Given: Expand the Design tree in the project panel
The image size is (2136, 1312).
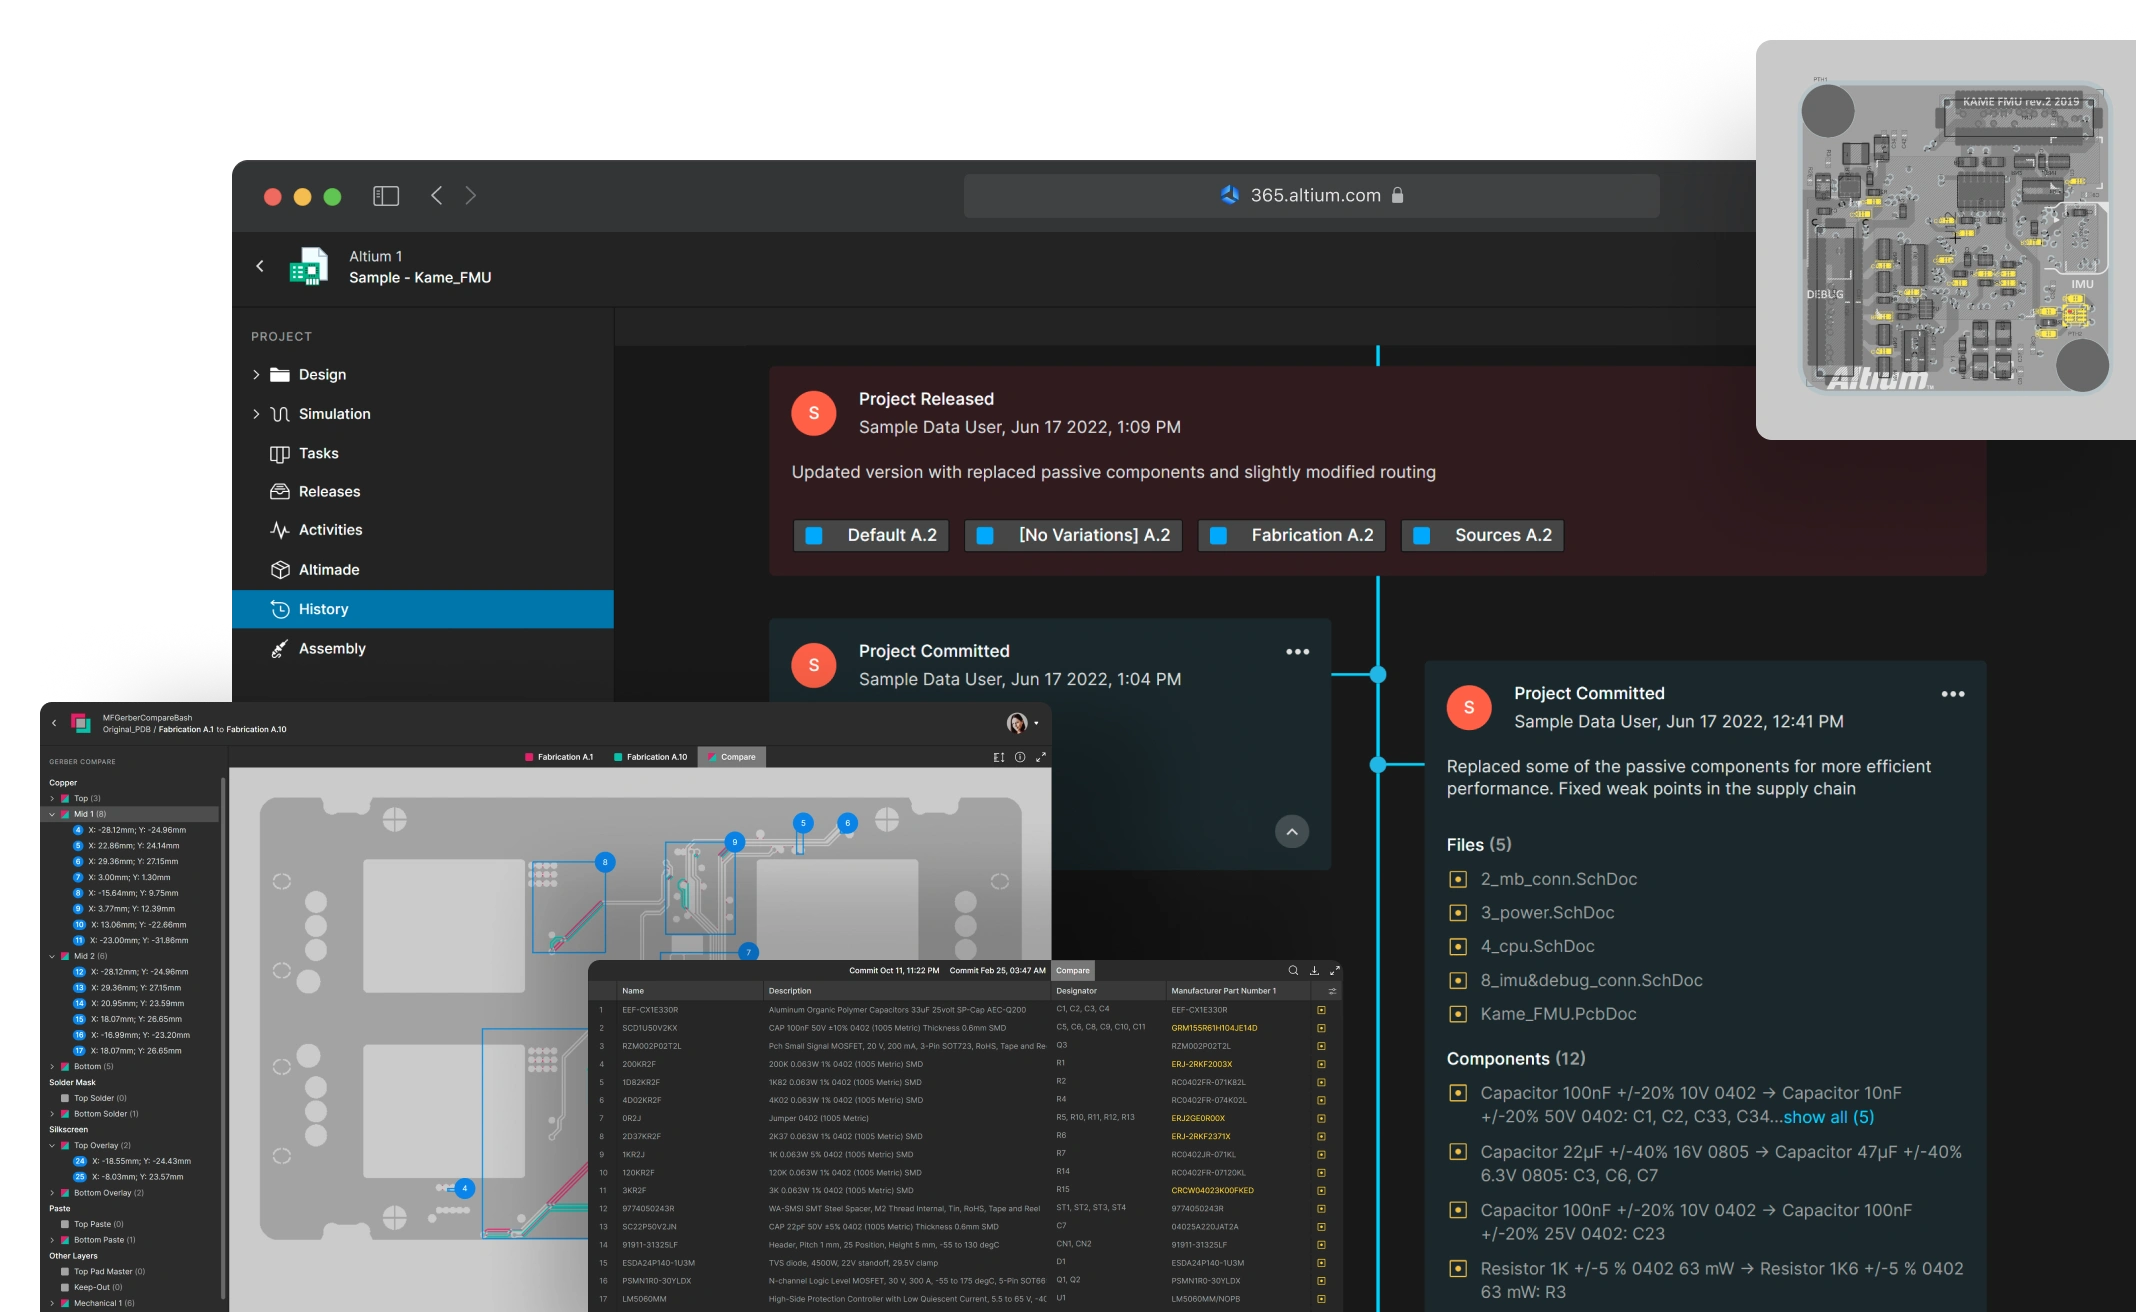Looking at the screenshot, I should [256, 374].
